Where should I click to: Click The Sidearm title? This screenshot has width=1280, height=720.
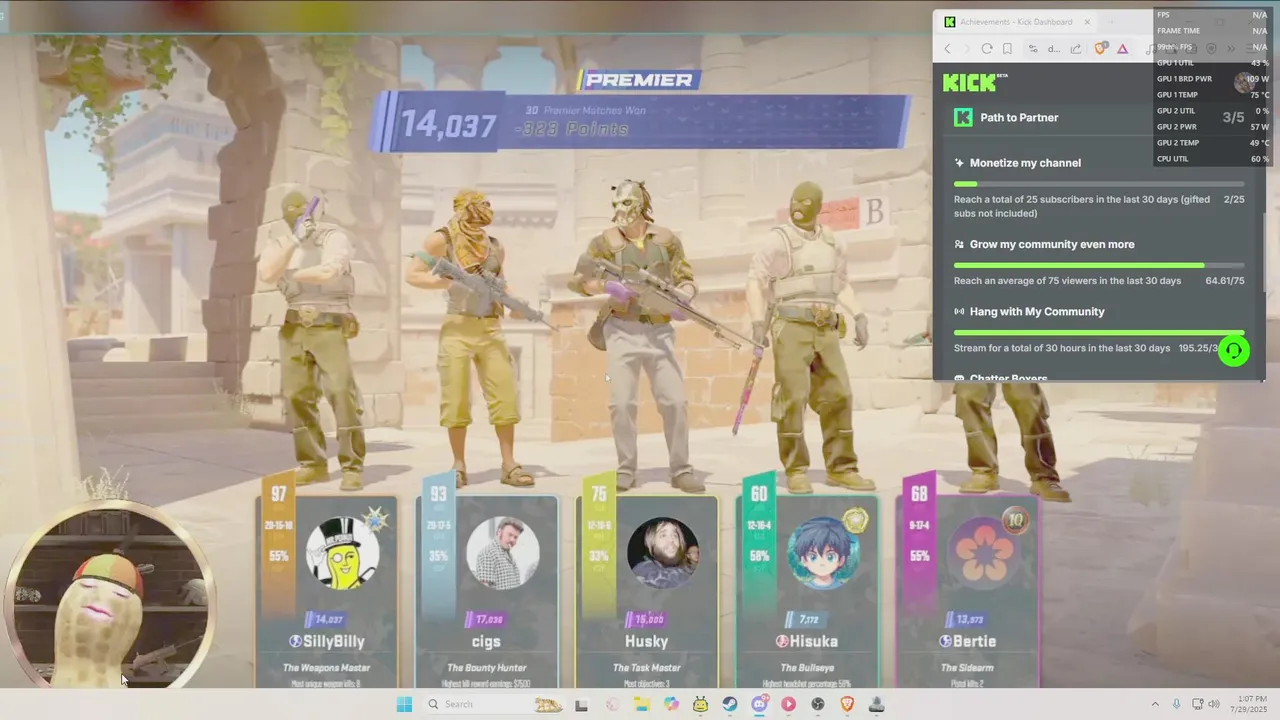click(968, 668)
